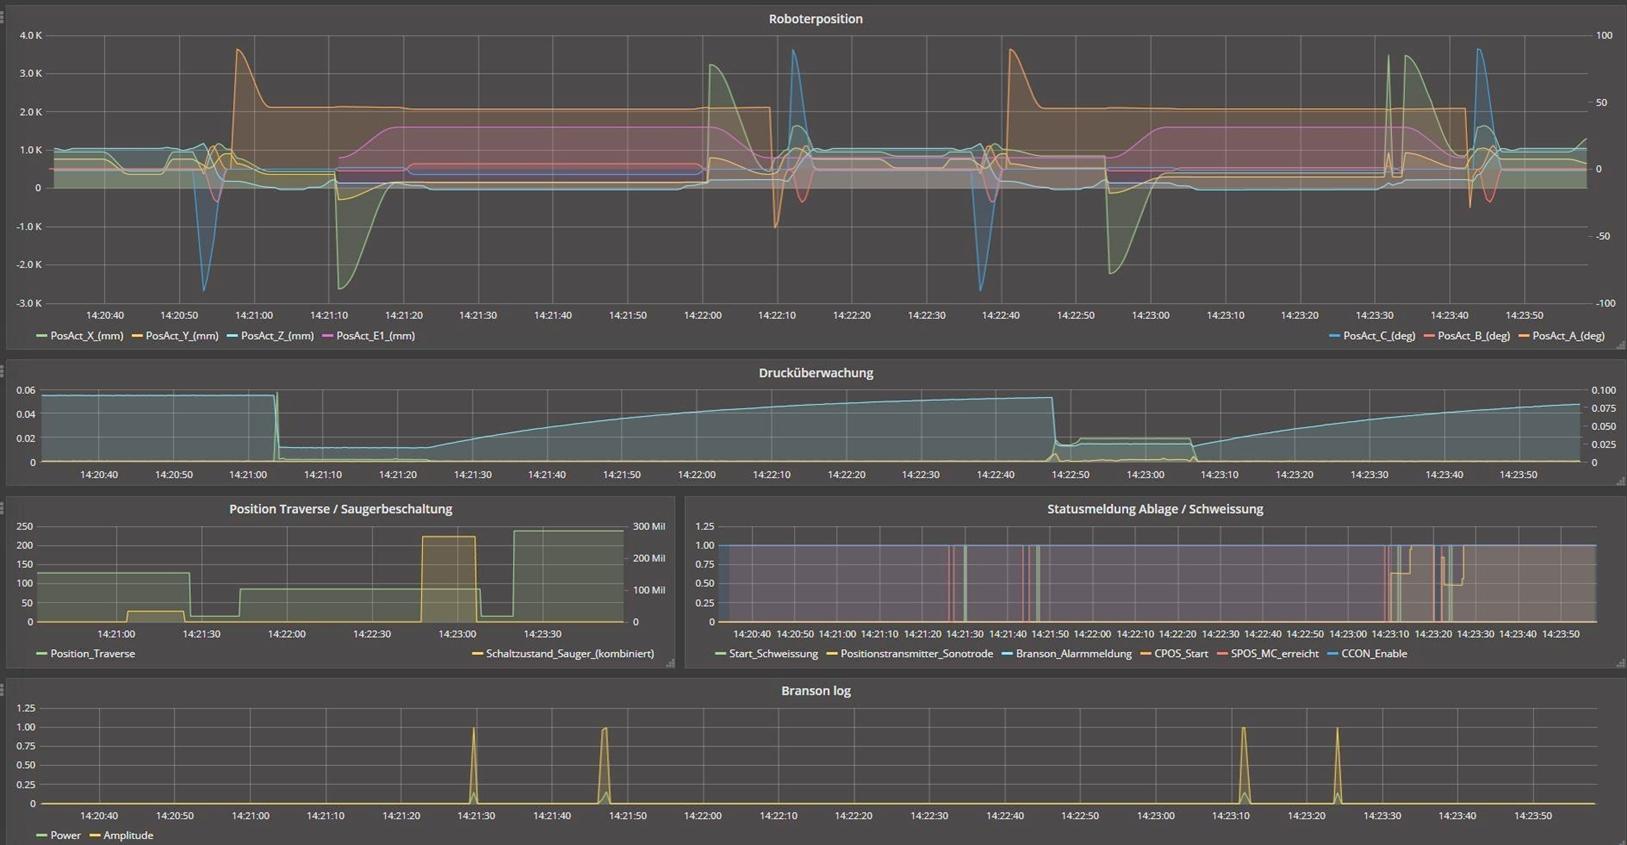Viewport: 1627px width, 845px height.
Task: Click the Start_Schweissung legend color line
Action: point(721,654)
